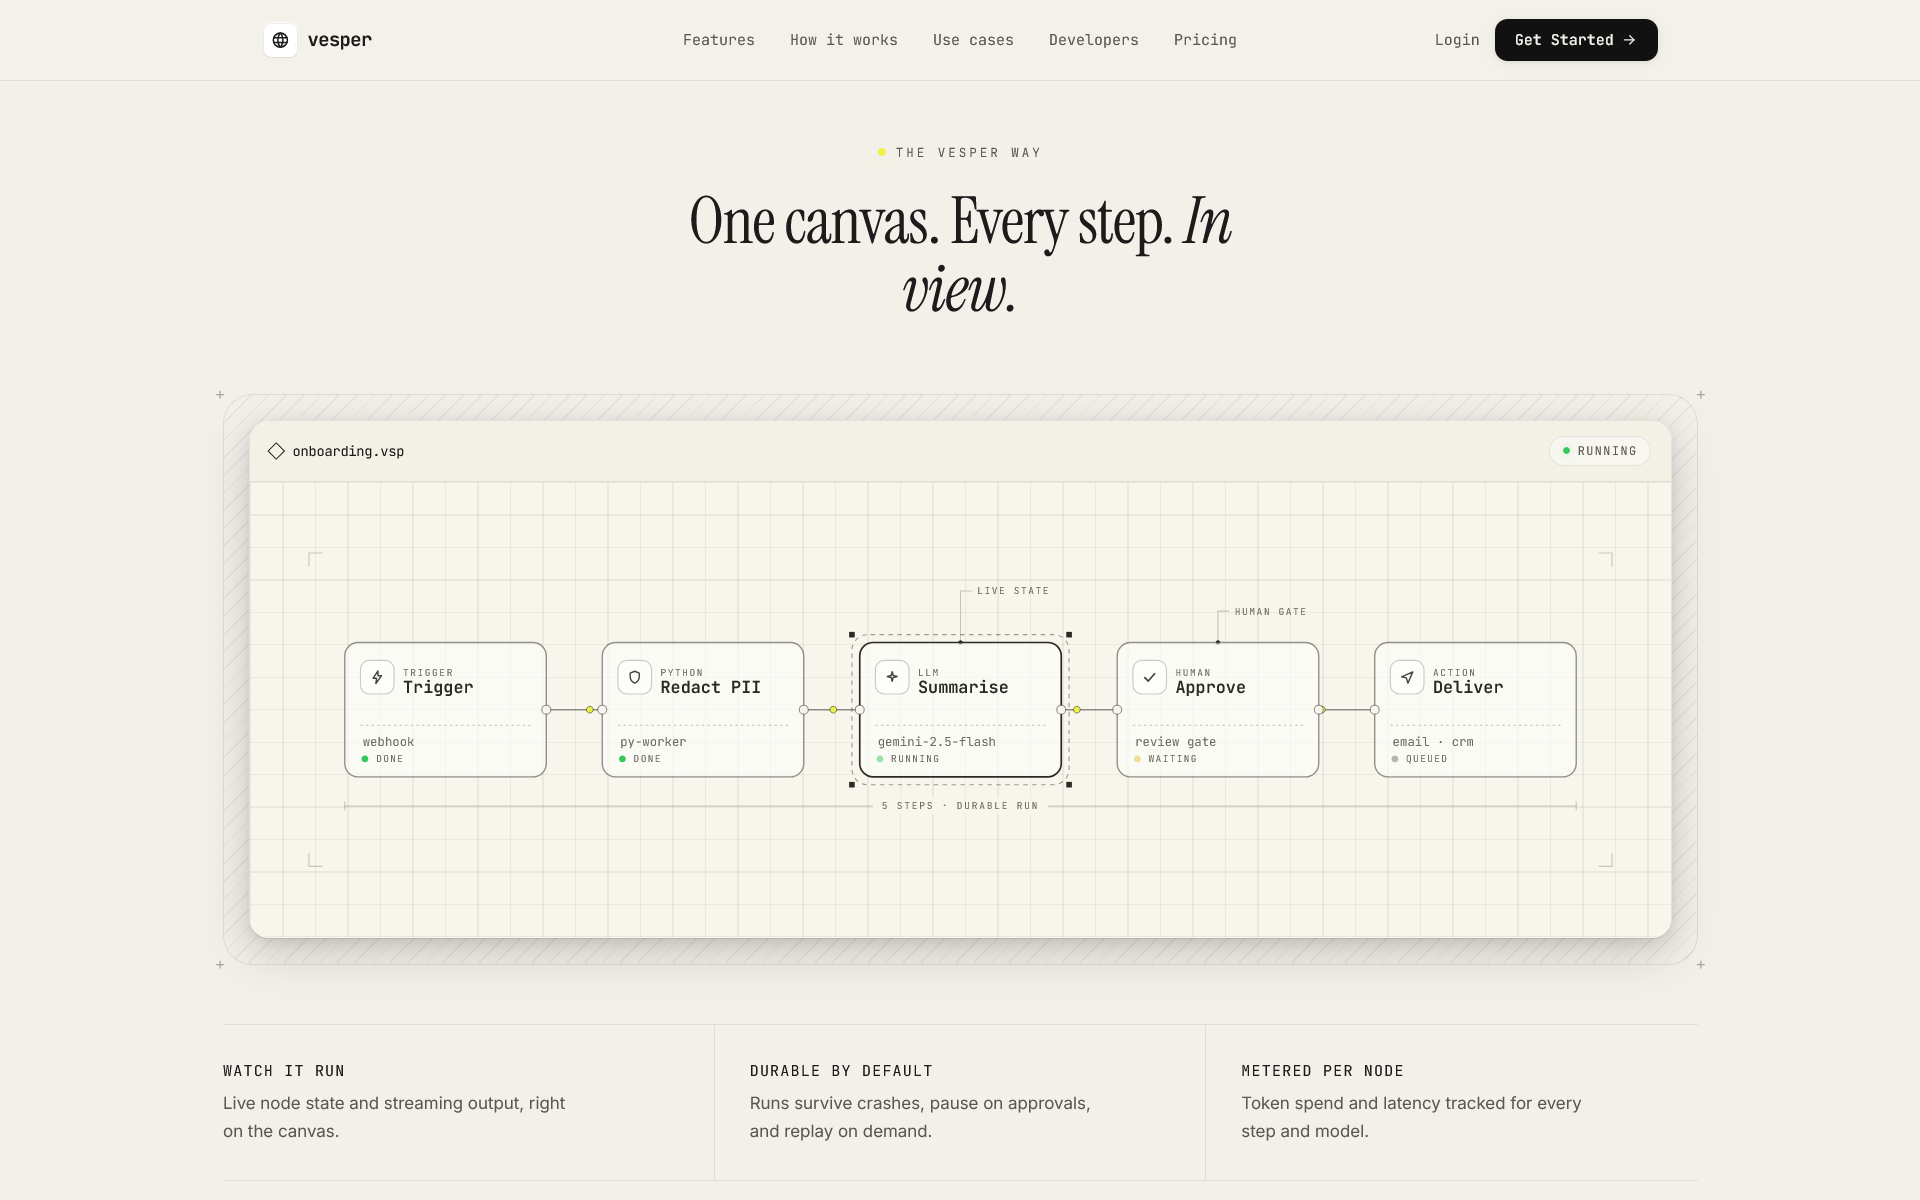Click the Get Started button
Image resolution: width=1920 pixels, height=1200 pixels.
point(1576,40)
